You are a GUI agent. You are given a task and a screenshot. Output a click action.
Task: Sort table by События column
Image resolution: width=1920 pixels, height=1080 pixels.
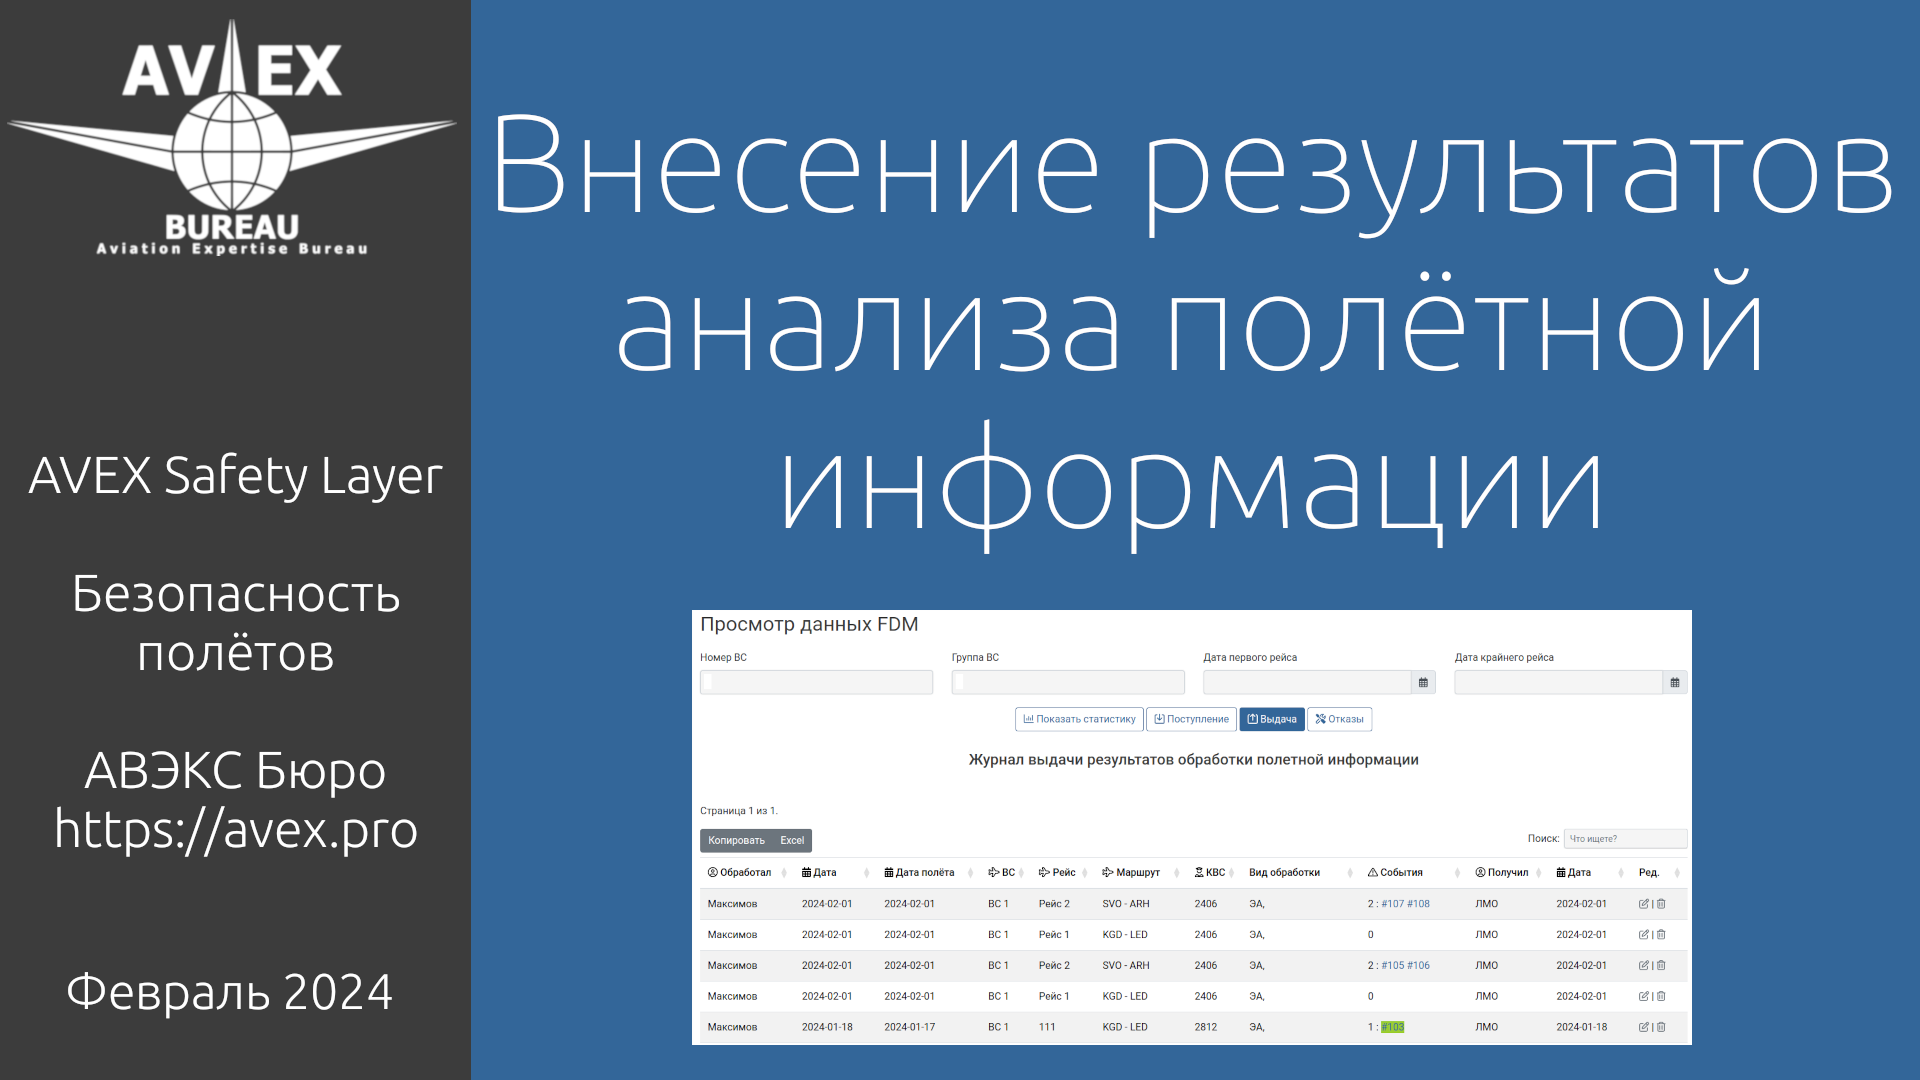click(1400, 873)
